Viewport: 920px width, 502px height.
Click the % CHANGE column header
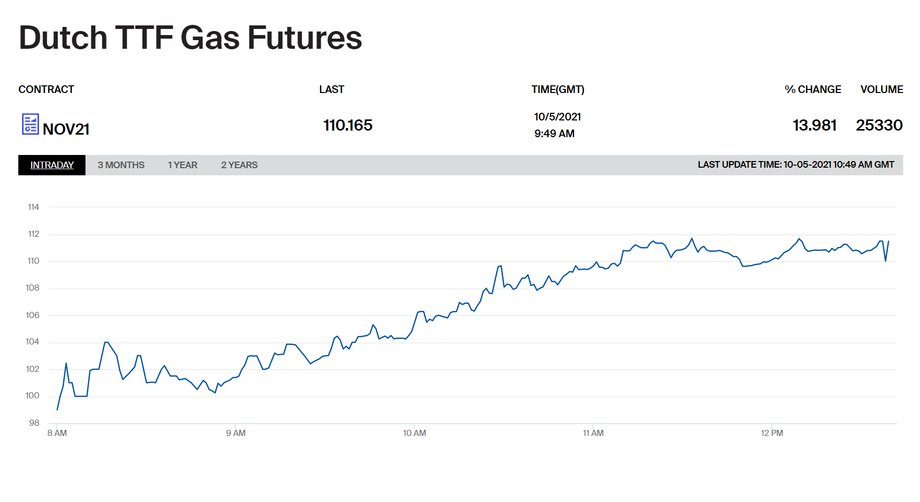pos(813,89)
